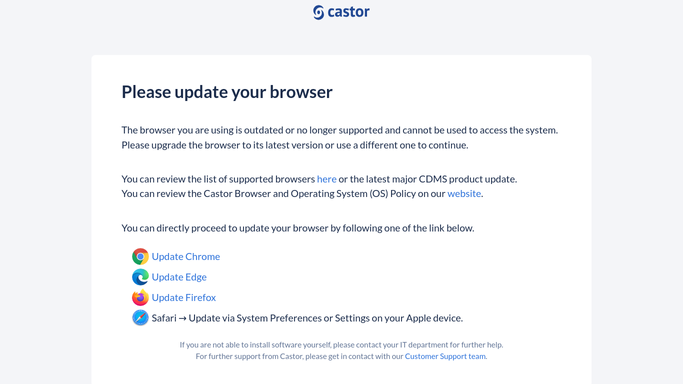This screenshot has height=384, width=683.
Task: Click the 'castor' wordmark at the top
Action: tap(348, 12)
